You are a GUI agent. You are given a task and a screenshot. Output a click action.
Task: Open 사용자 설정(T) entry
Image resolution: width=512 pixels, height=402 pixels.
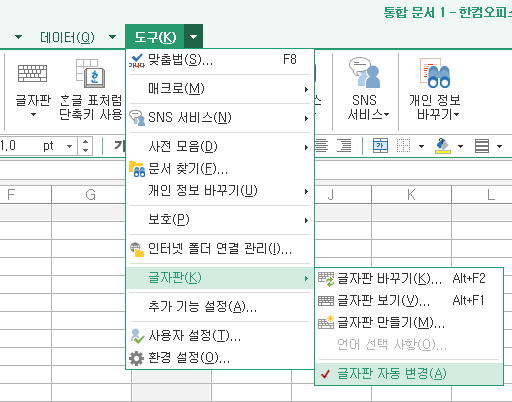[x=220, y=336]
